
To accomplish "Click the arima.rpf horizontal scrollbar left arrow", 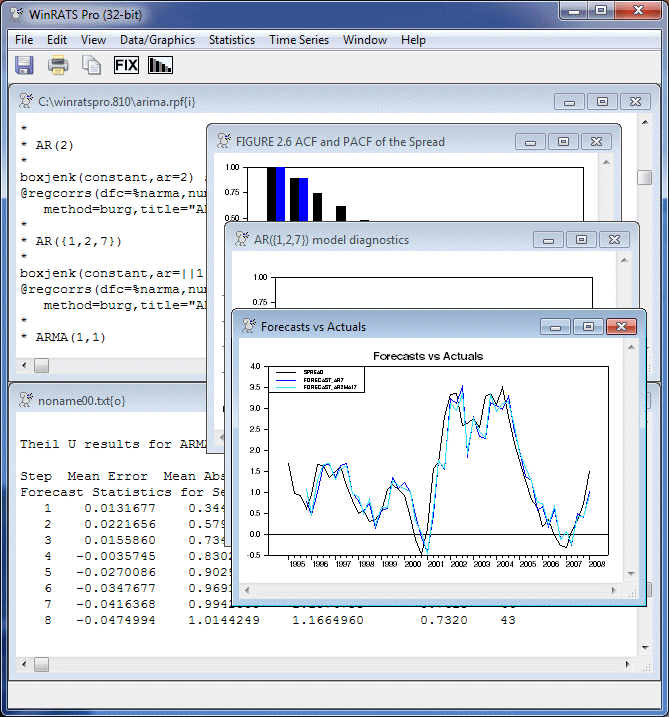I will point(25,365).
